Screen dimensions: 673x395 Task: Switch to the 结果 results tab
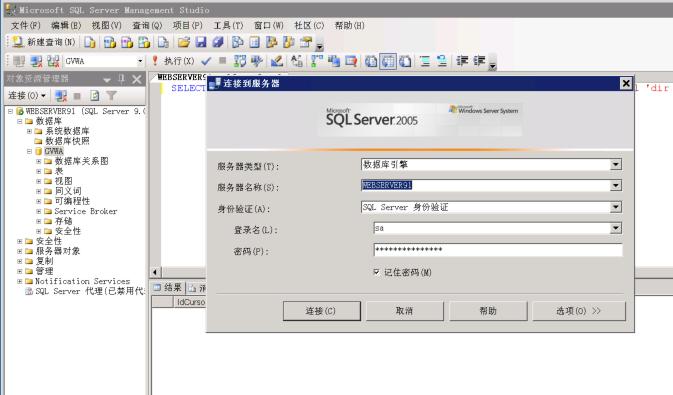168,288
